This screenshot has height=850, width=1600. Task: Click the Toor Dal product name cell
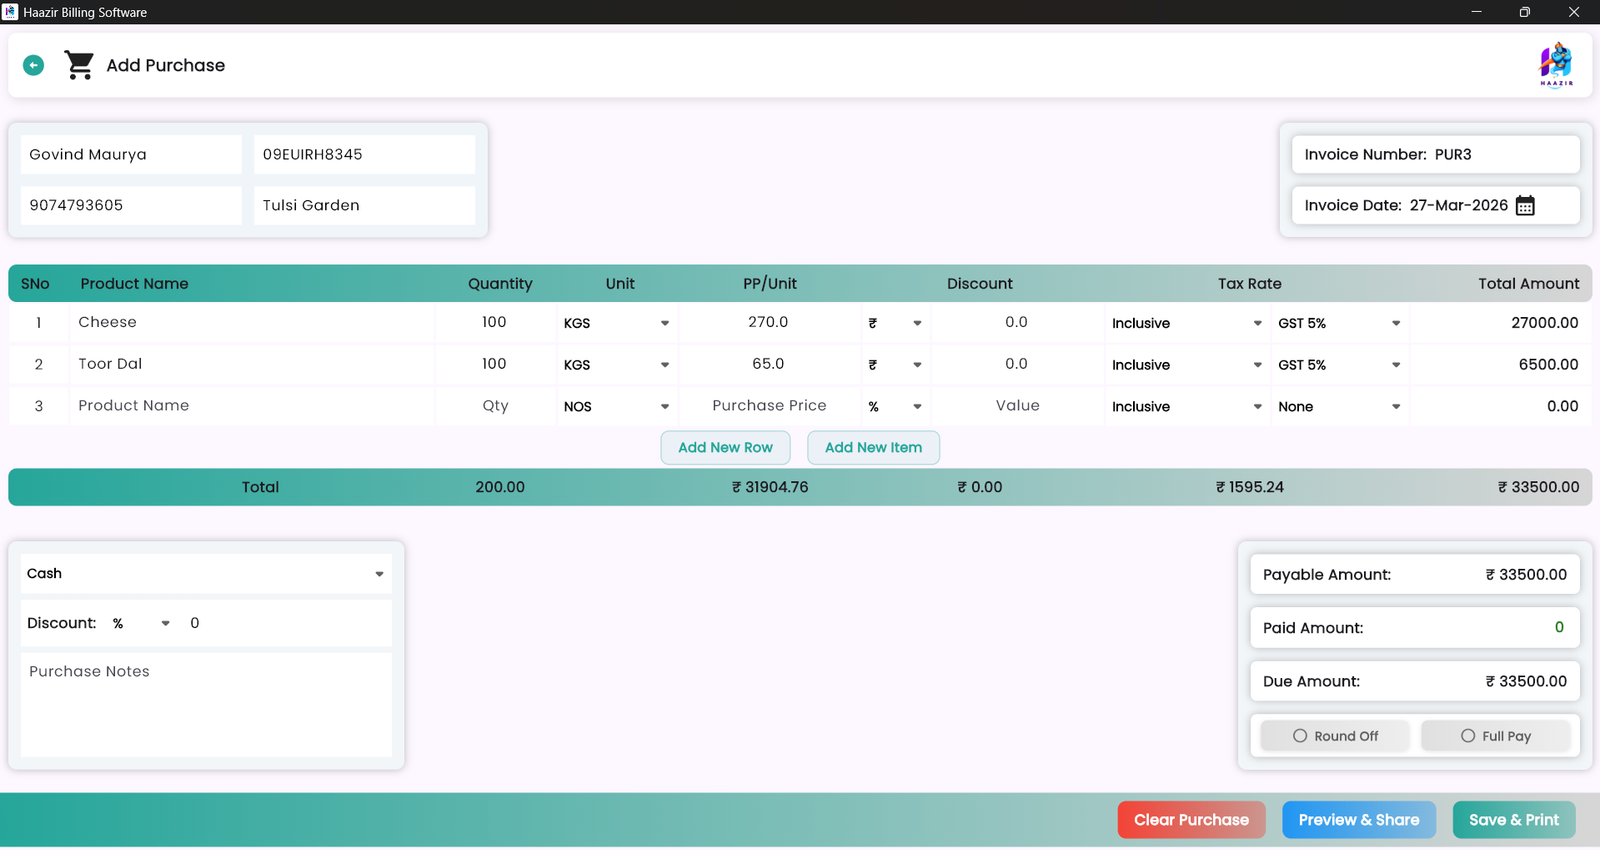point(252,364)
